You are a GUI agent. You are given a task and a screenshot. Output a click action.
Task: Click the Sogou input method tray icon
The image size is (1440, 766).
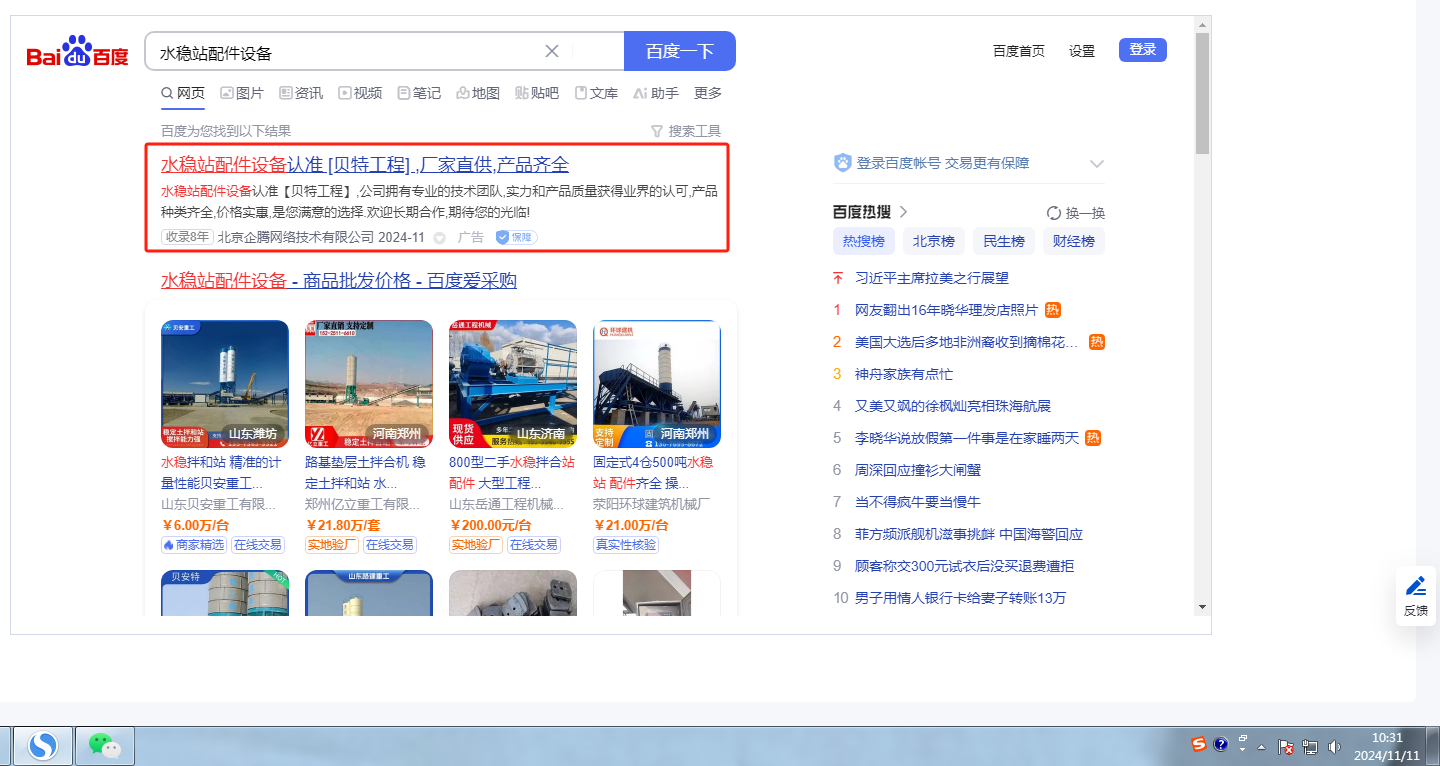click(x=1199, y=744)
